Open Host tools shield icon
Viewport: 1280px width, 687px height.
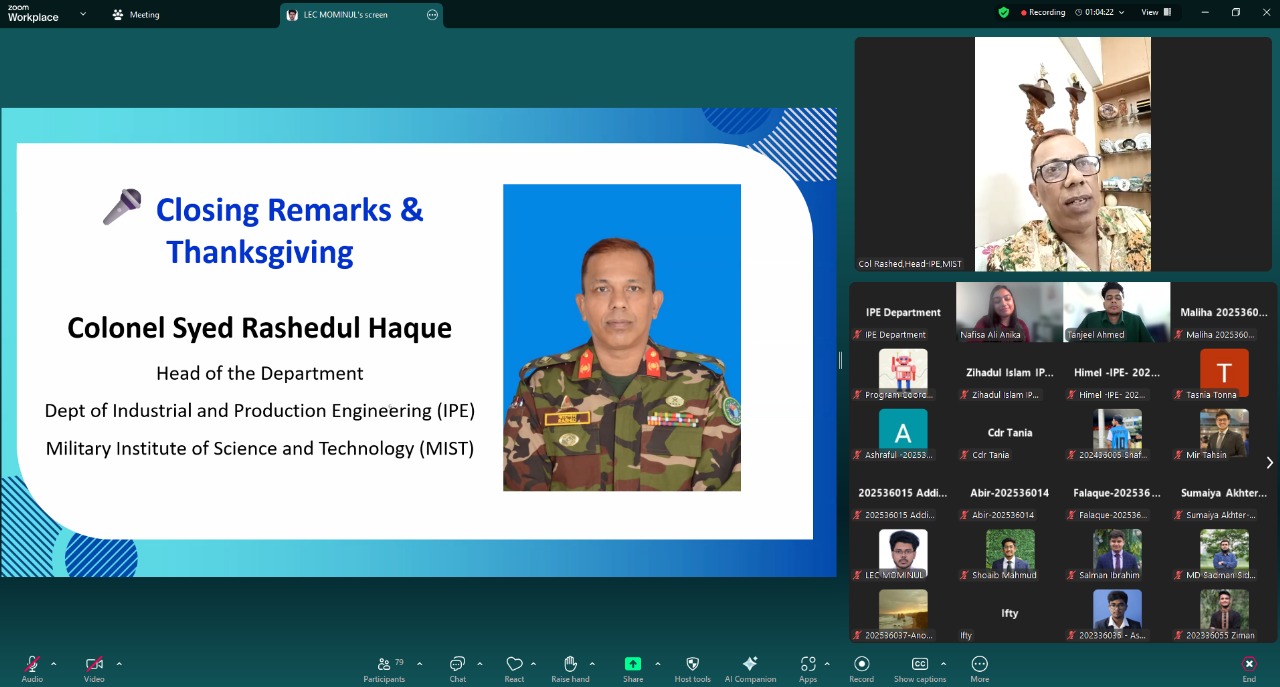pos(692,664)
